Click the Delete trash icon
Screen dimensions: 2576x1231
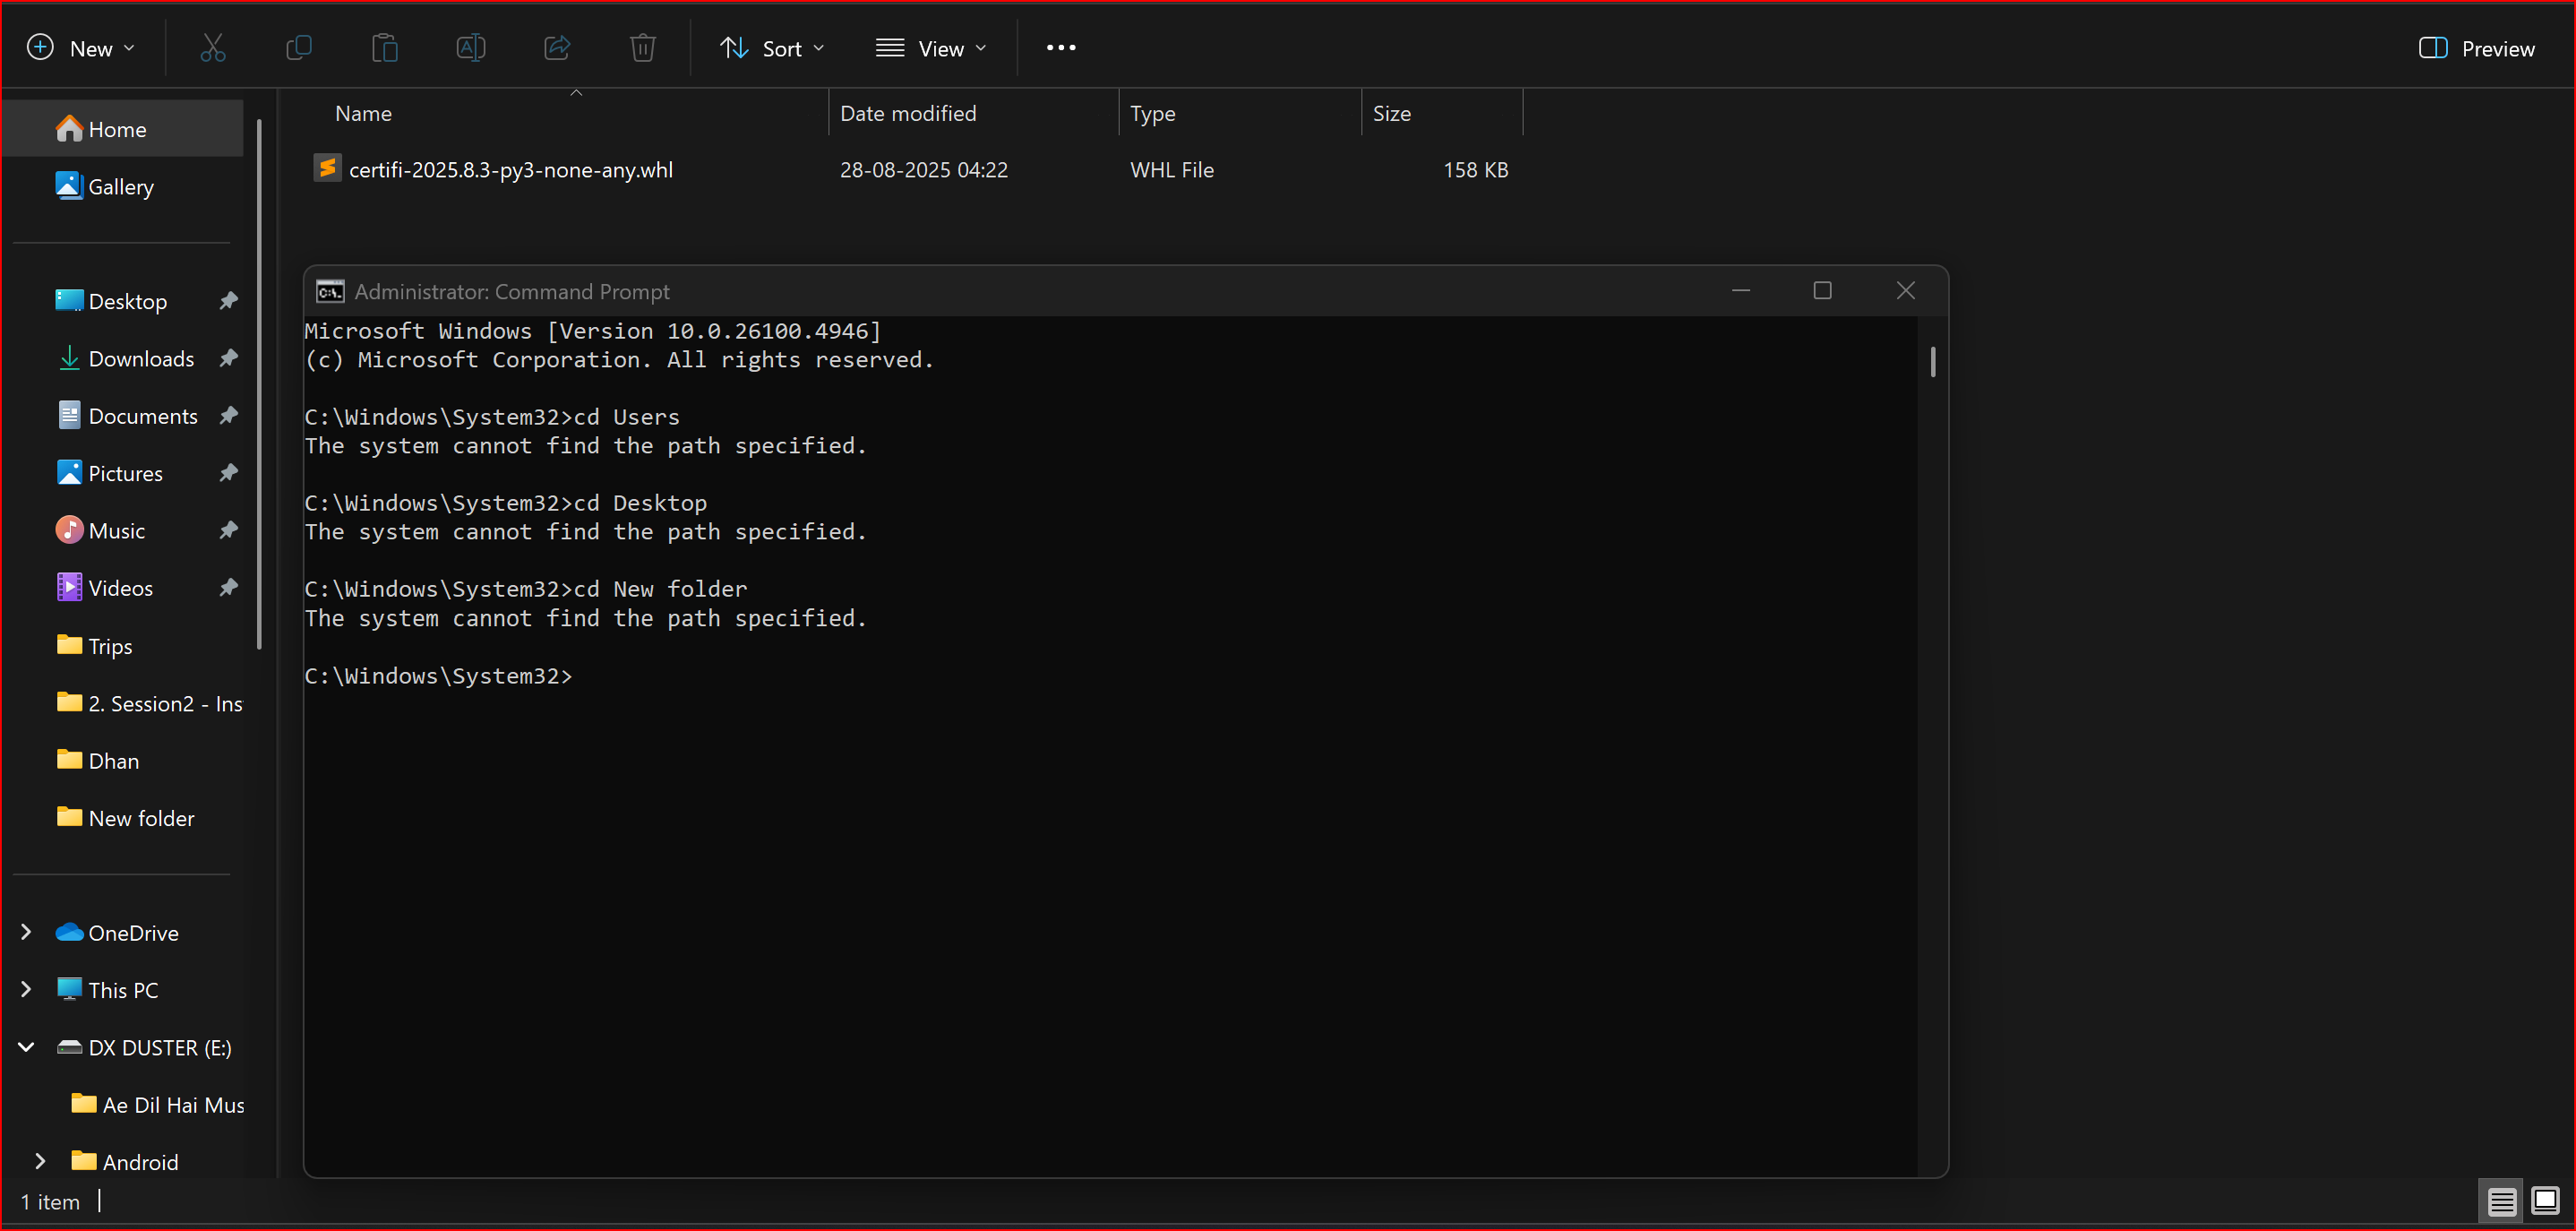click(x=643, y=48)
